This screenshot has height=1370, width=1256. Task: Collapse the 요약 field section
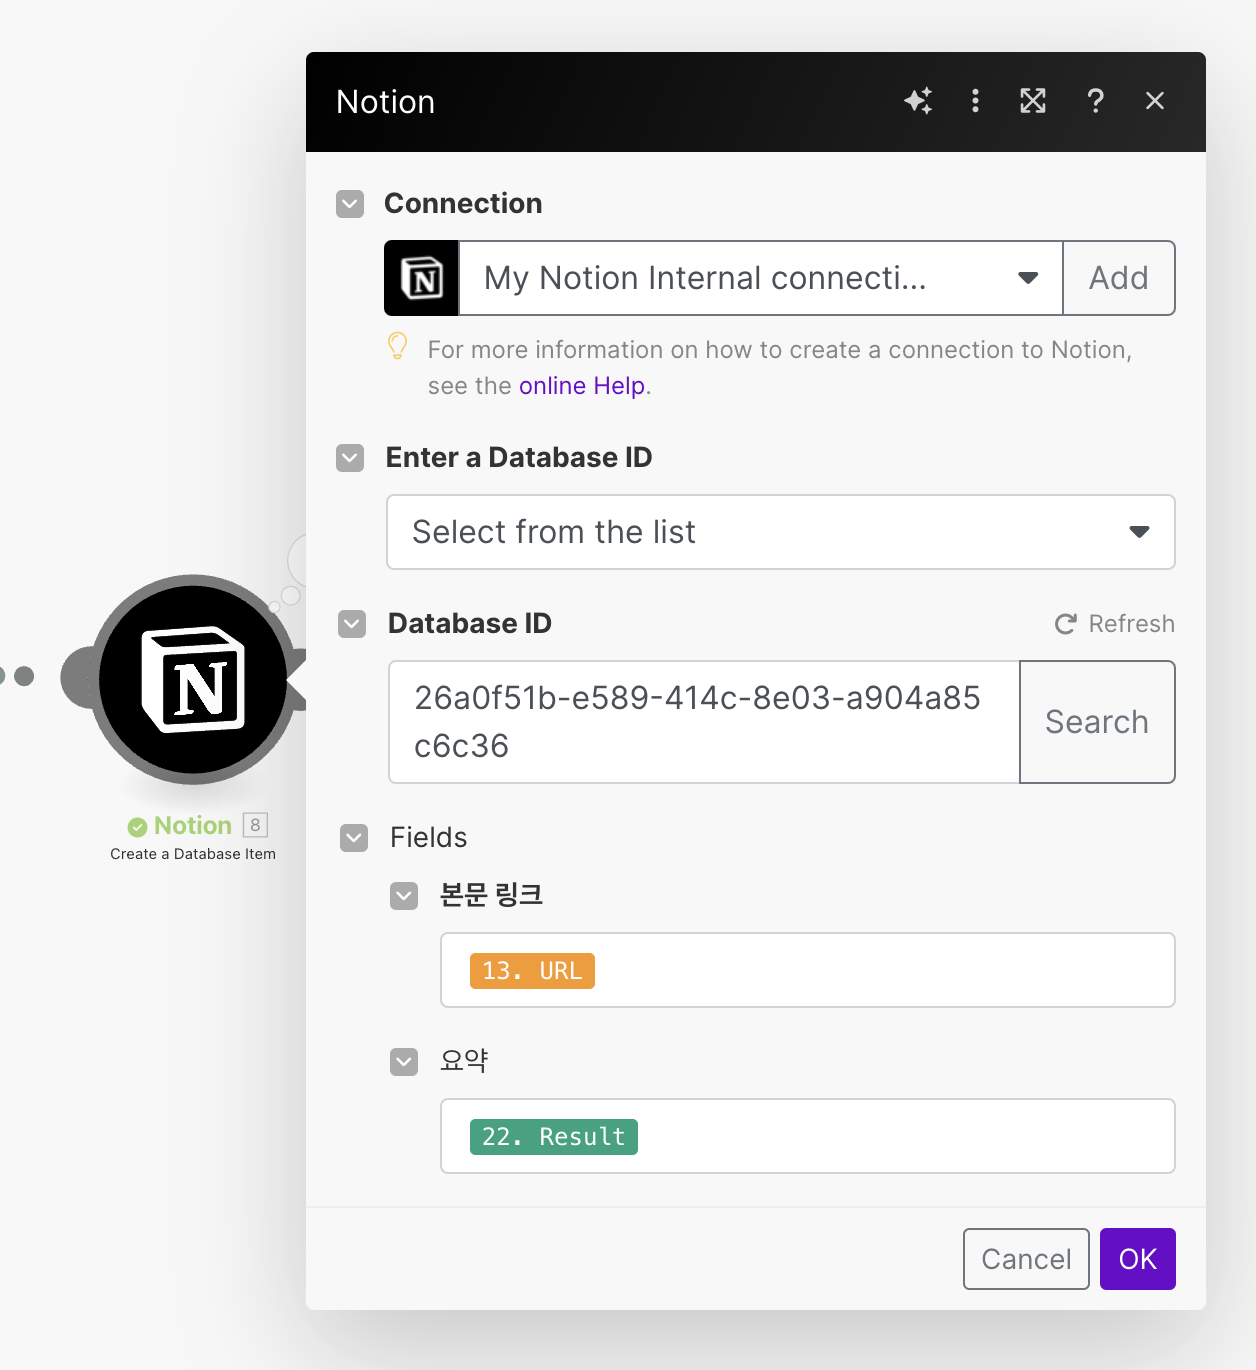(x=404, y=1061)
